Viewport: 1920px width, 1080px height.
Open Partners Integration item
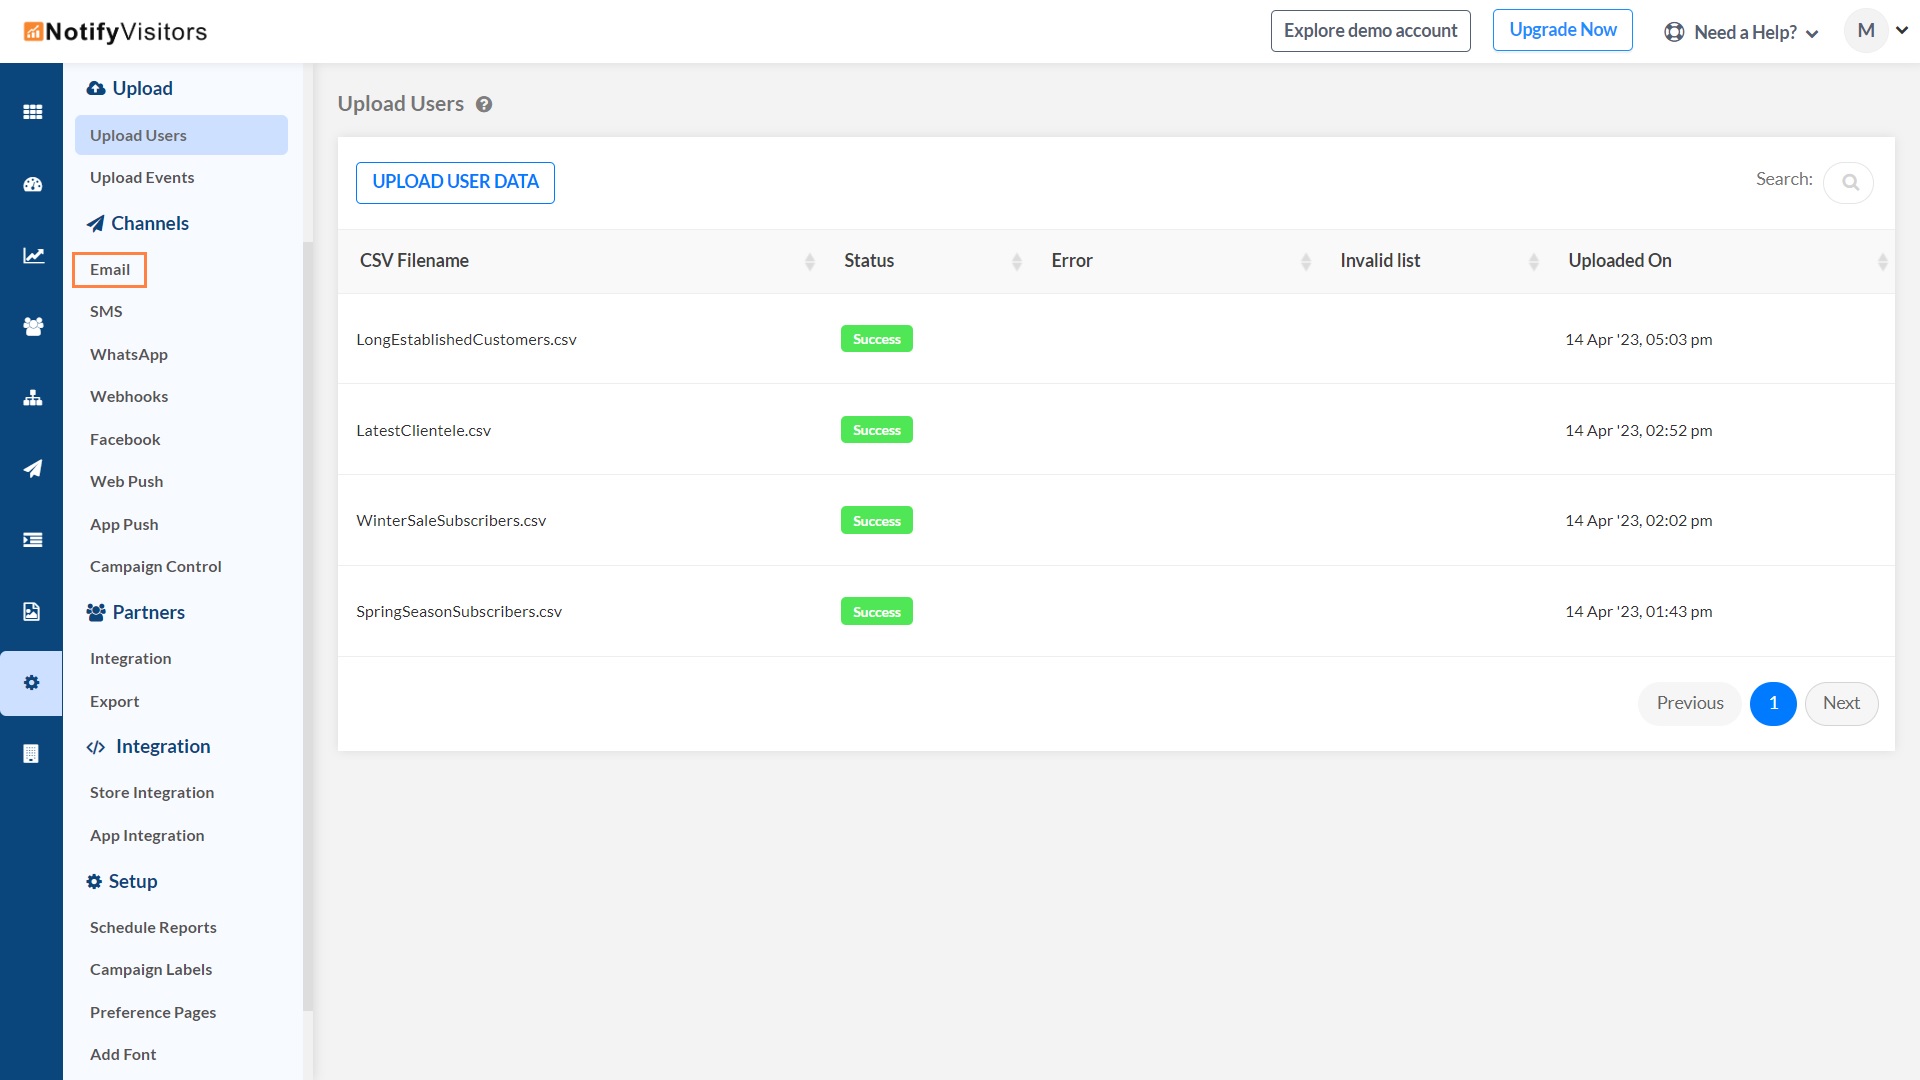click(130, 659)
